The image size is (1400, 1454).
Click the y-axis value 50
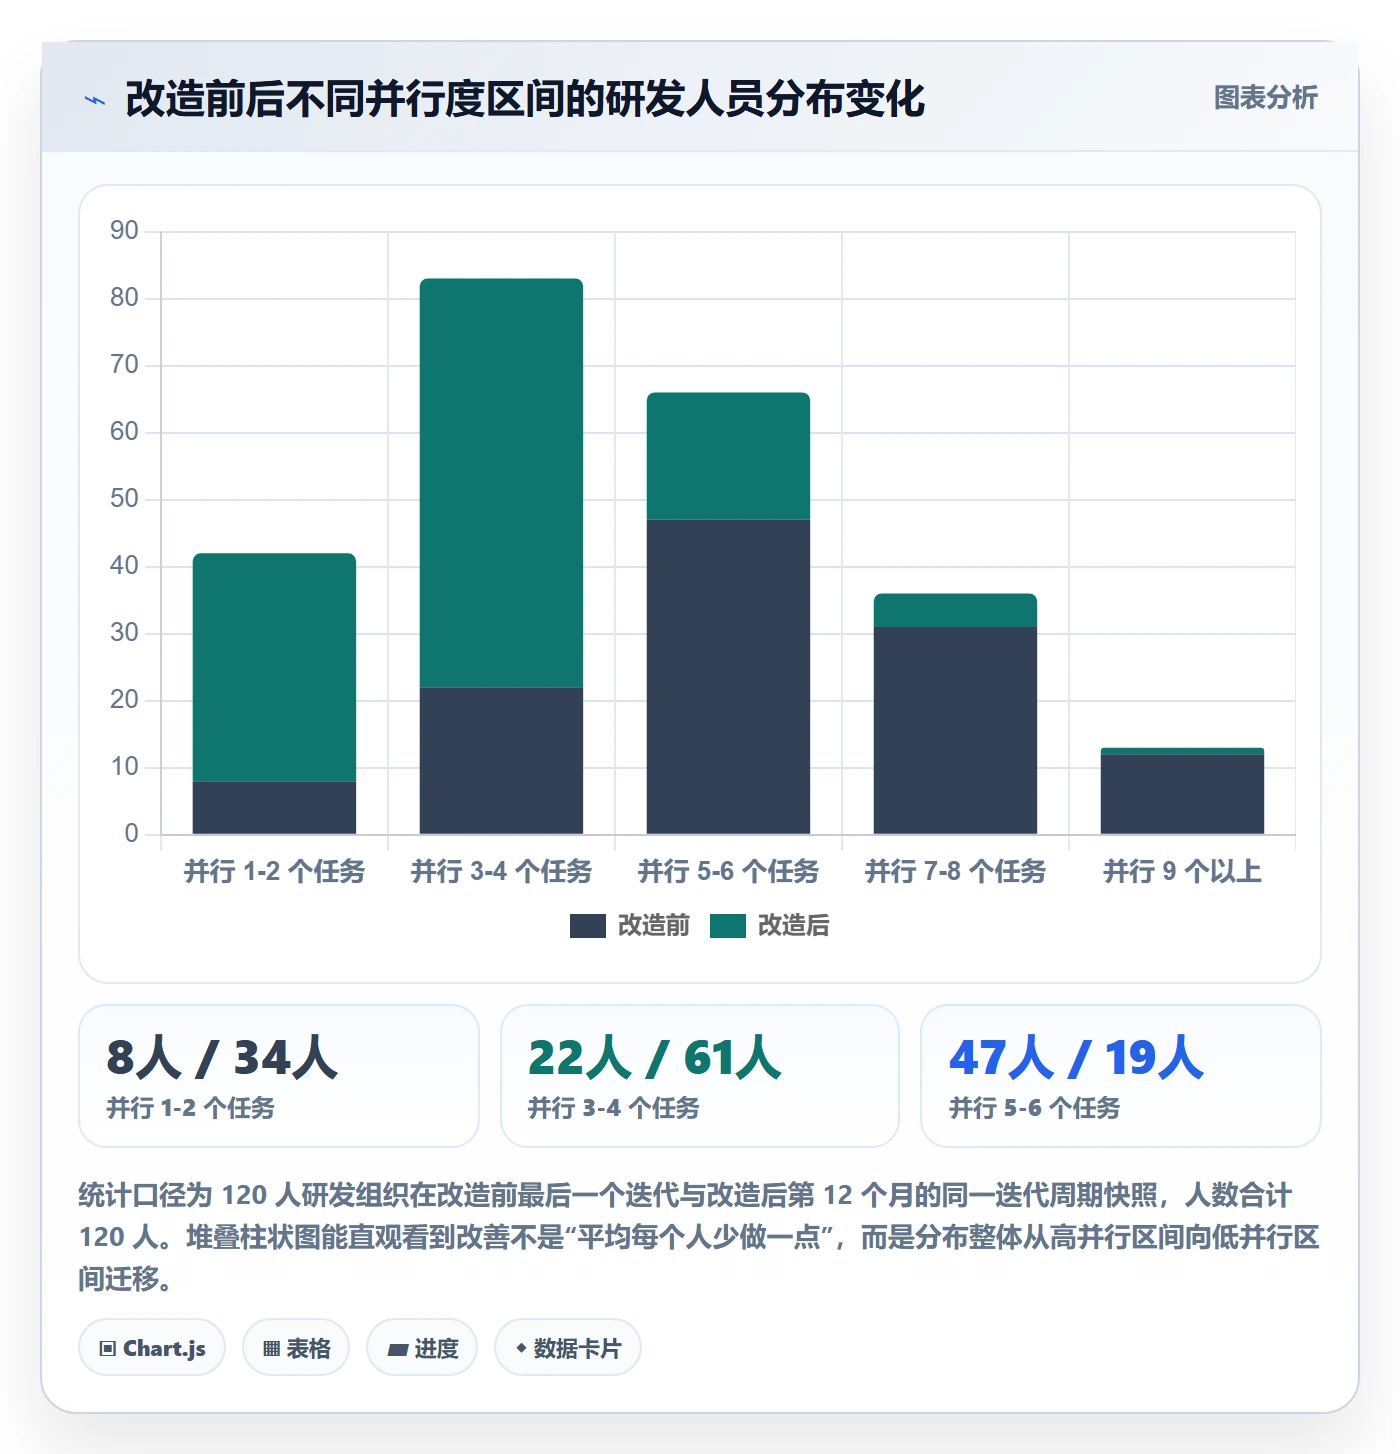pos(124,499)
